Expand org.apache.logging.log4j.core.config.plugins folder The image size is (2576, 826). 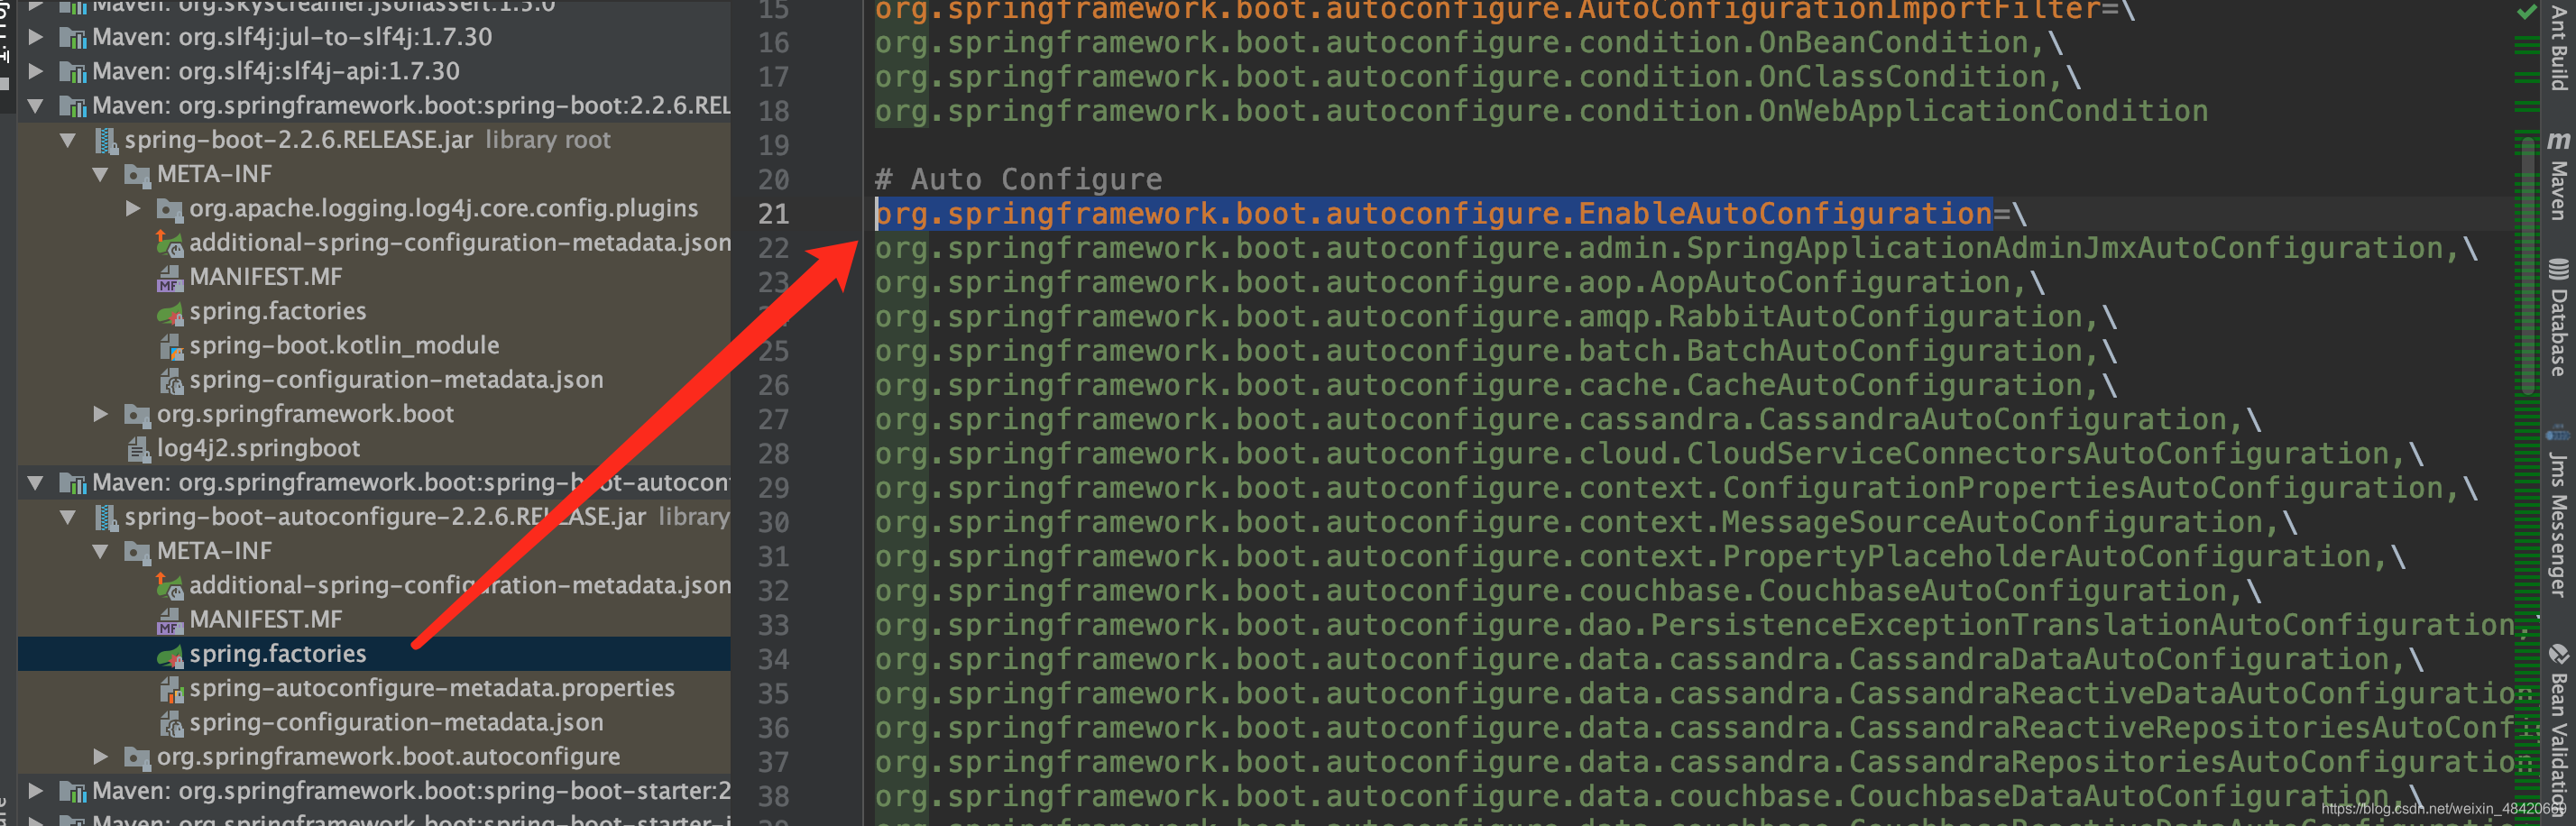tap(133, 208)
